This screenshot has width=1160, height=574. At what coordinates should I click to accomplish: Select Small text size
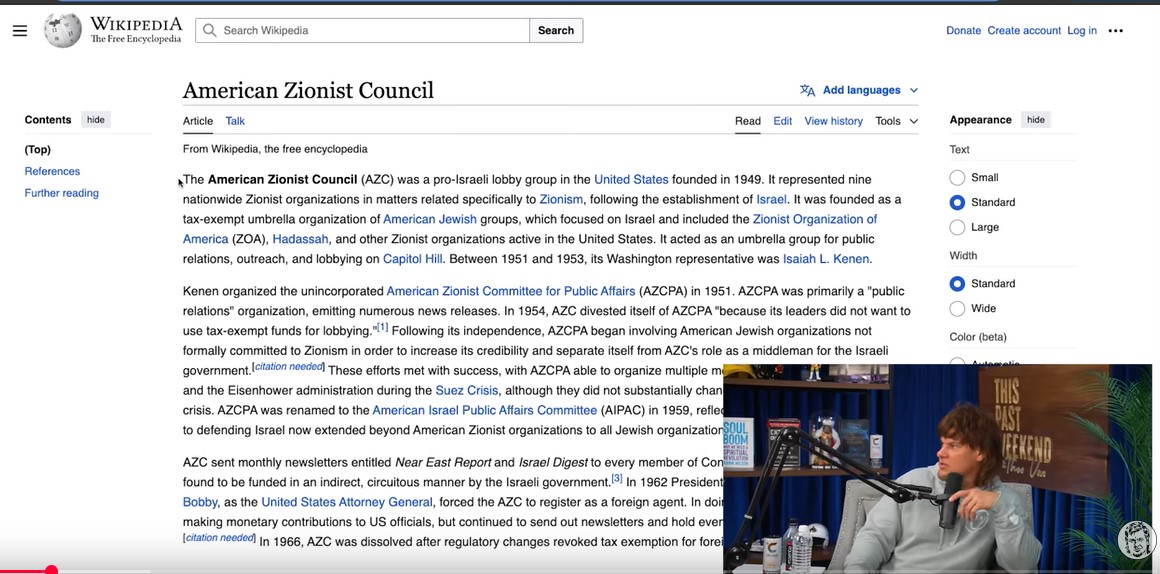pos(957,178)
